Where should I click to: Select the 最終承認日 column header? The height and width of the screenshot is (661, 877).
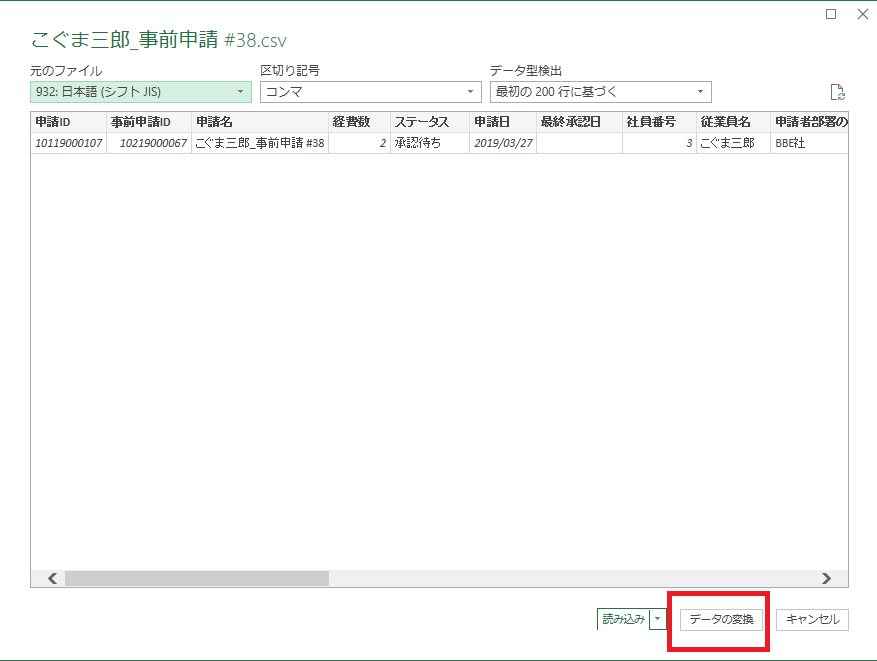[x=579, y=122]
